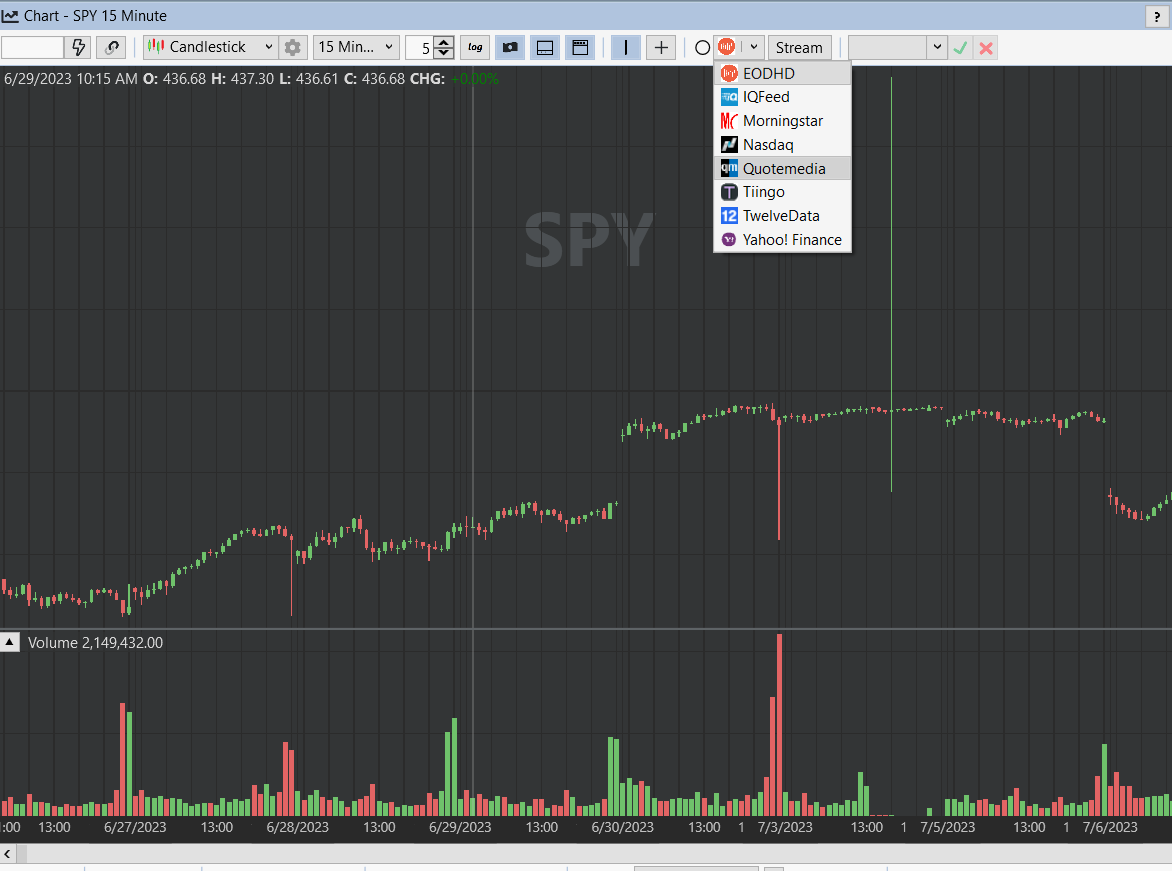Select Quotemedia from provider list

point(783,168)
